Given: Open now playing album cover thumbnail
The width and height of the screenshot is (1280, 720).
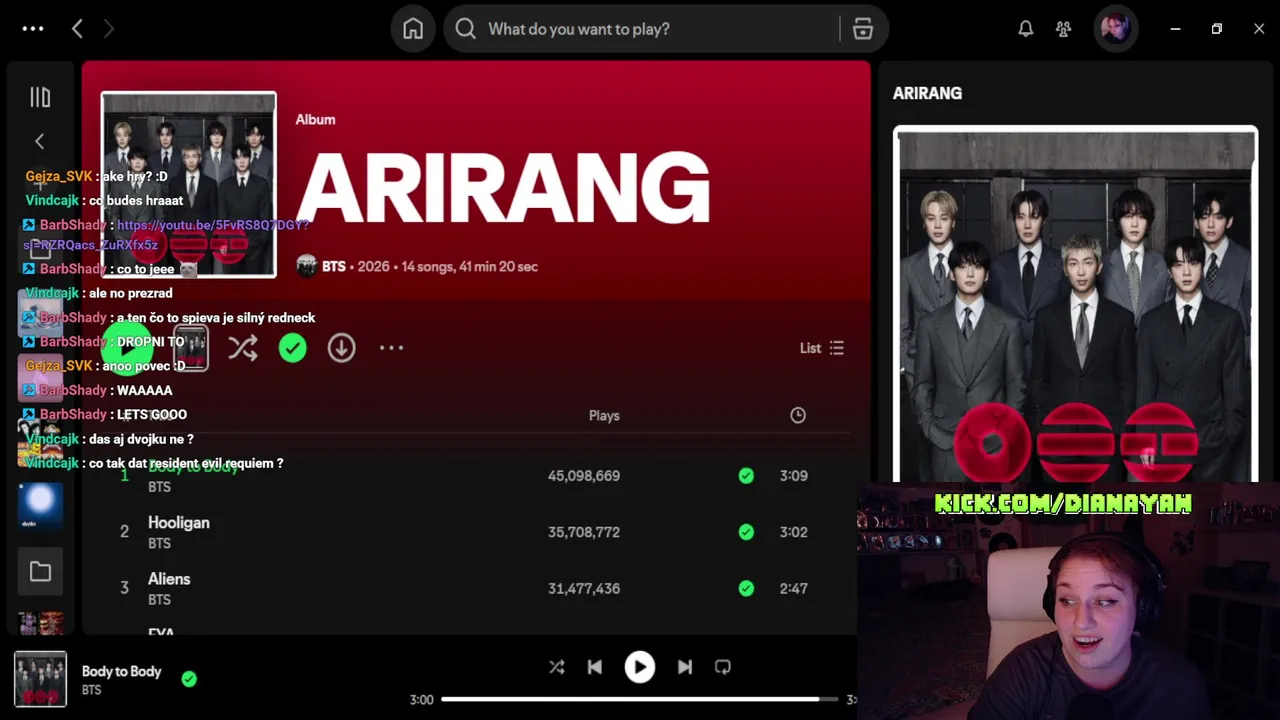Looking at the screenshot, I should (x=40, y=679).
